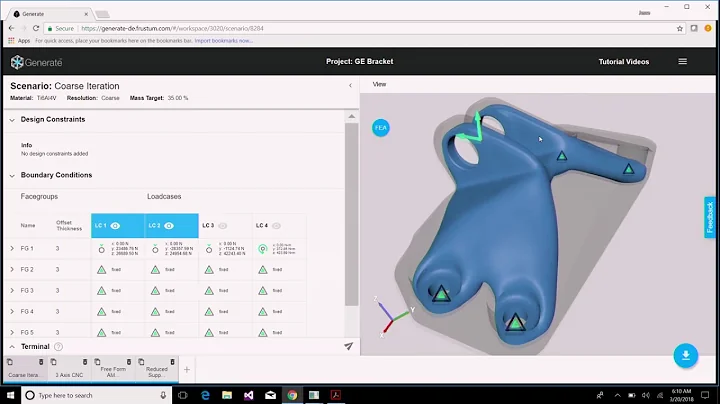
Task: Click the blue download button in viewport
Action: click(x=686, y=355)
